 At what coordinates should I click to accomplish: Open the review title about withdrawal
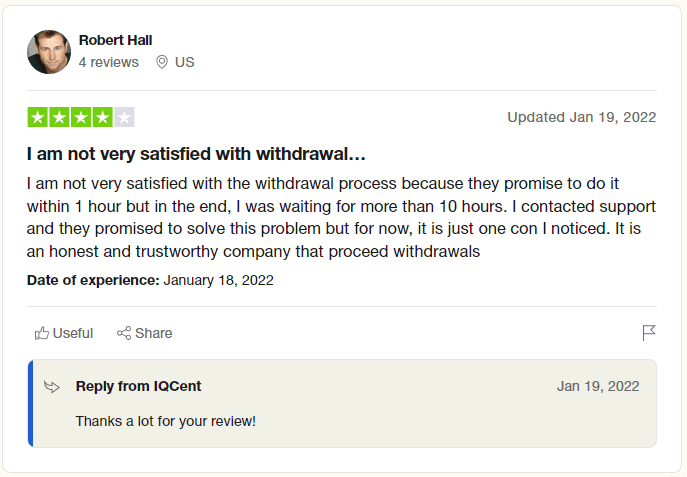(x=196, y=154)
